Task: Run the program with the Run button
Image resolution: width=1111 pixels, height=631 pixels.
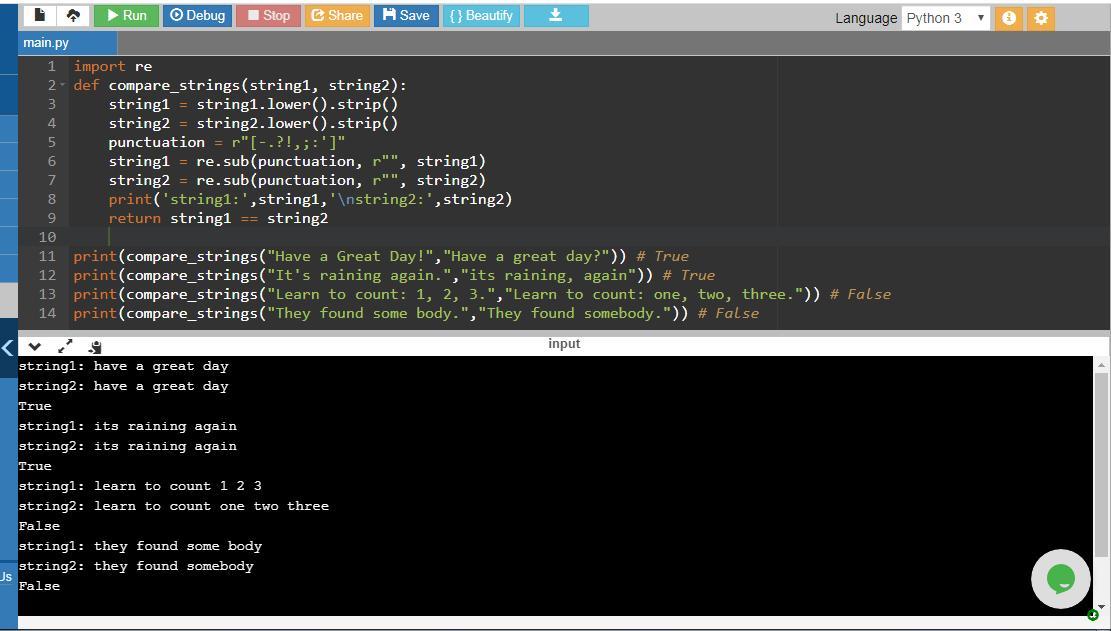Action: coord(126,16)
